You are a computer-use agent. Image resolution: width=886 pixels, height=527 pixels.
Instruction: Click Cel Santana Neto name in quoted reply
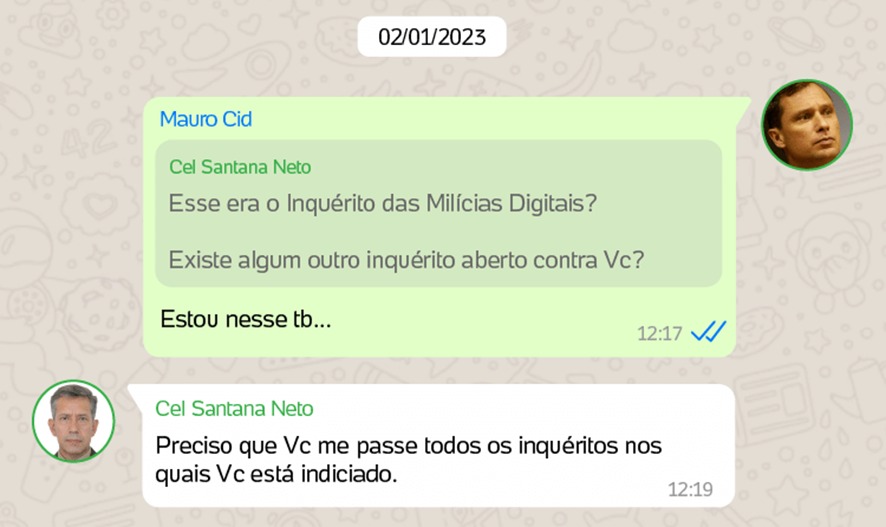pyautogui.click(x=240, y=167)
